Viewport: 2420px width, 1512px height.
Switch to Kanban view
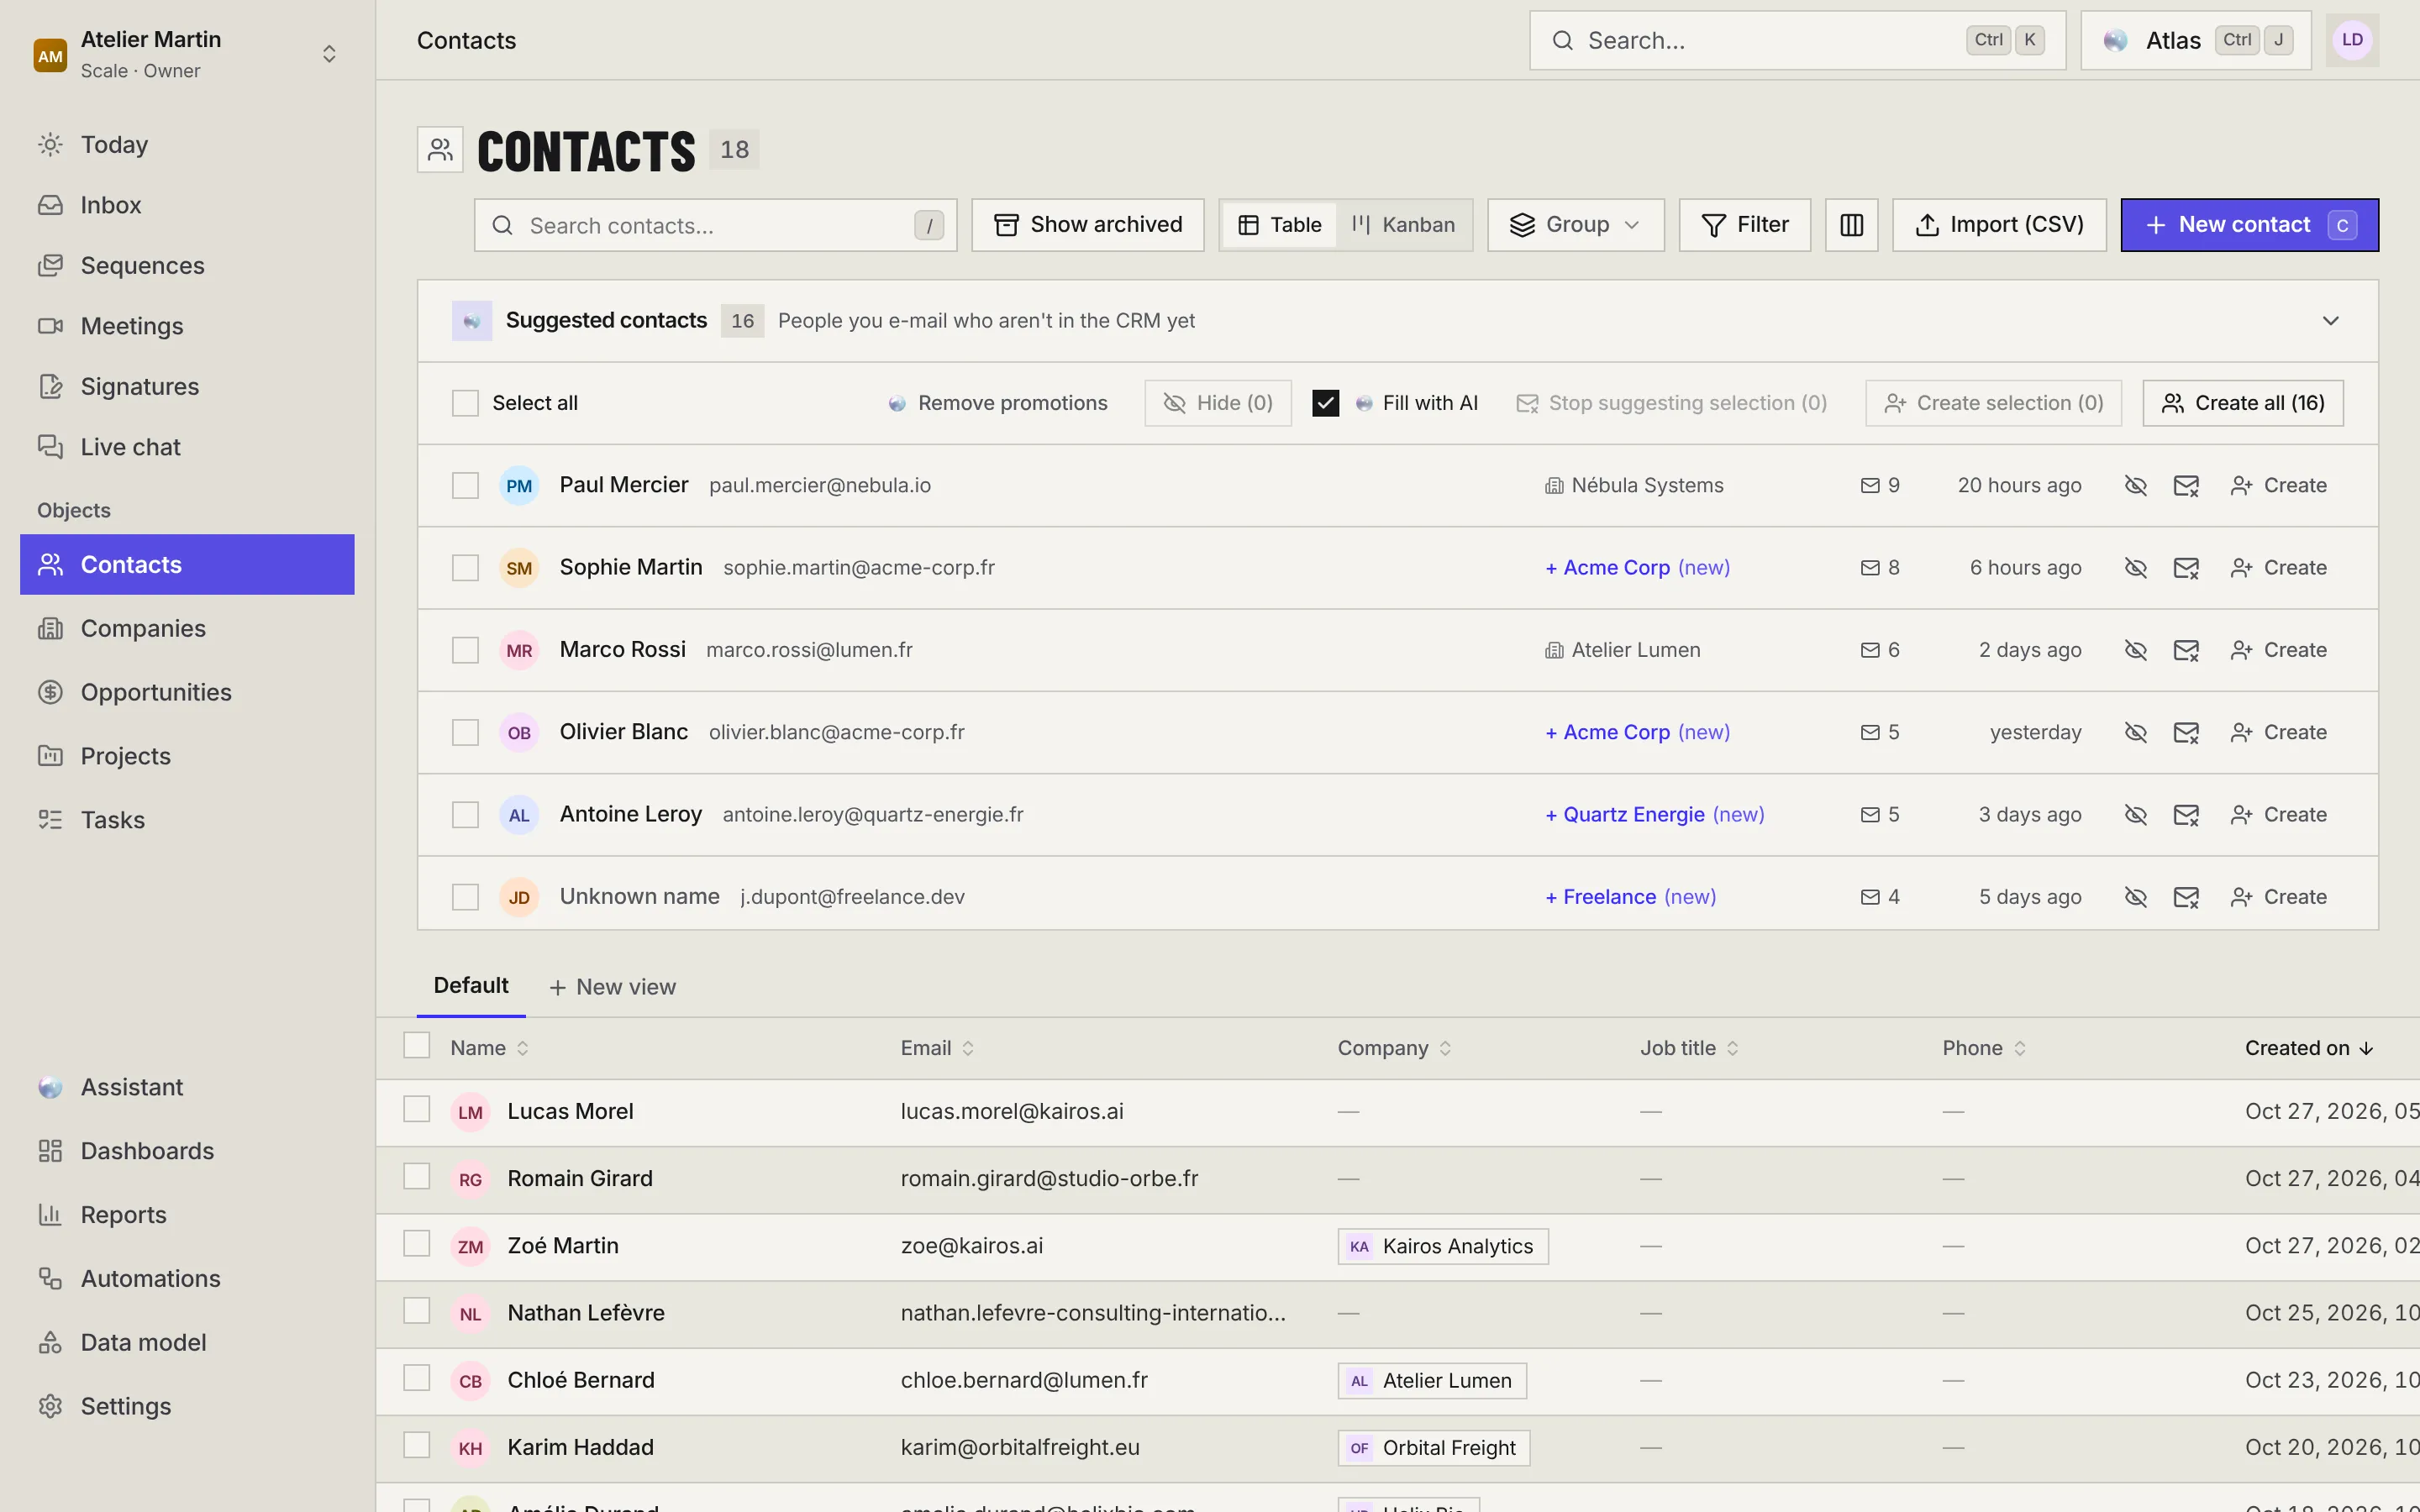click(x=1403, y=225)
